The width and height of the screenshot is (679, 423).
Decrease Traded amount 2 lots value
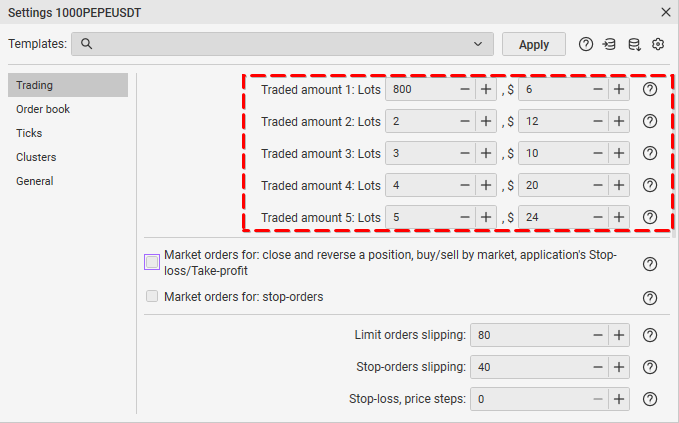coord(465,121)
